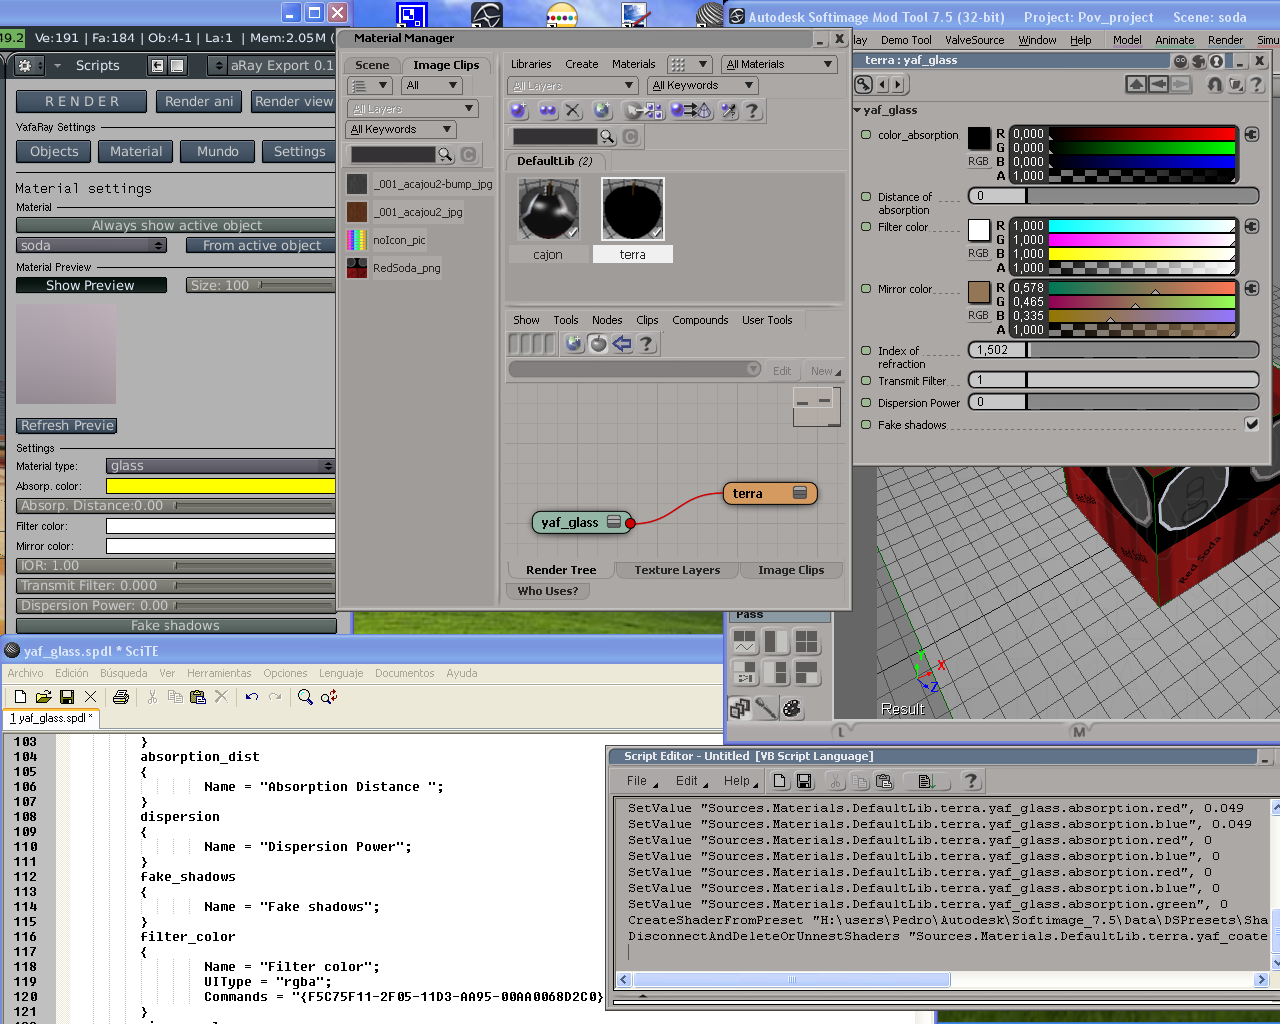
Task: Click the connection plug icon for Filter color
Action: point(1251,226)
